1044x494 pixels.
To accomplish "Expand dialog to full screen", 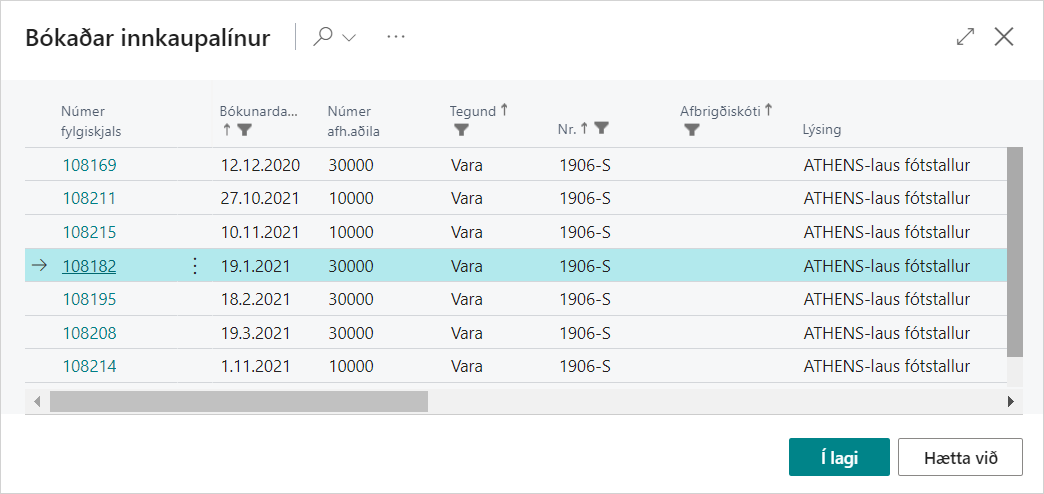I will (965, 37).
